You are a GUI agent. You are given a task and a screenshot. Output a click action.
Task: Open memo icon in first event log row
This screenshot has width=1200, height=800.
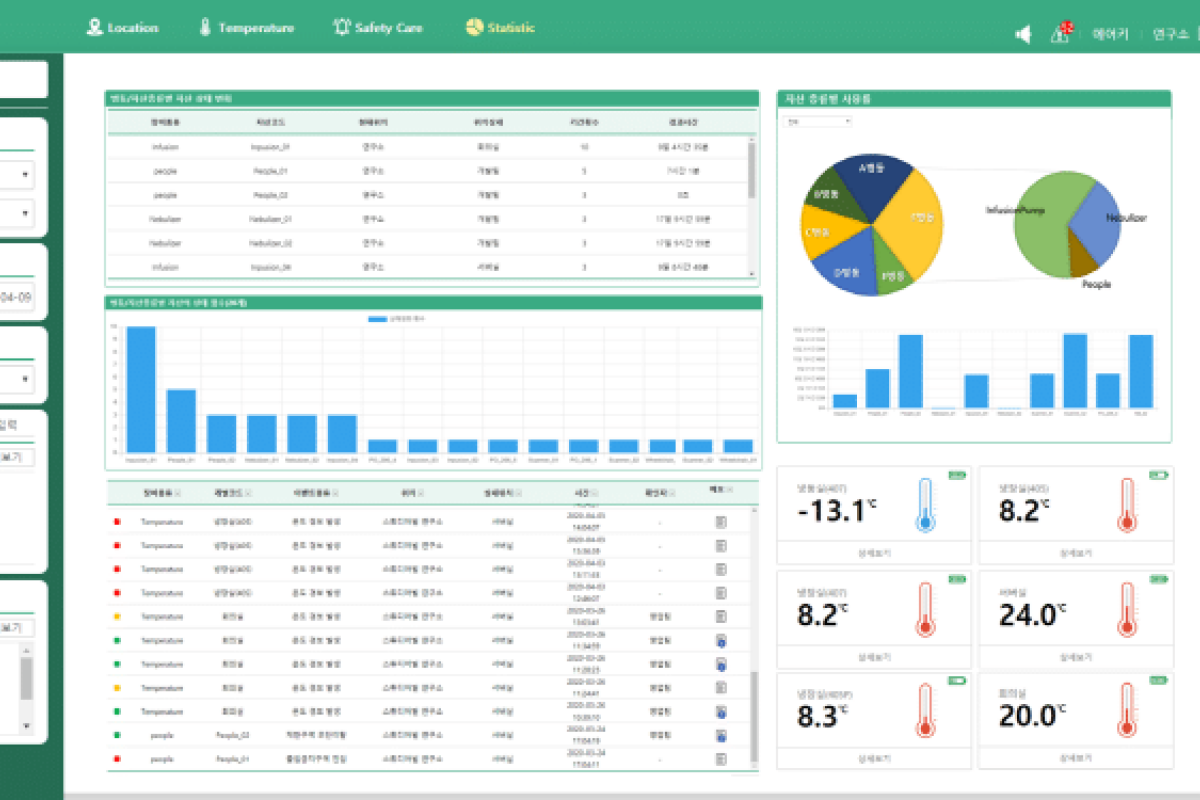pos(721,522)
